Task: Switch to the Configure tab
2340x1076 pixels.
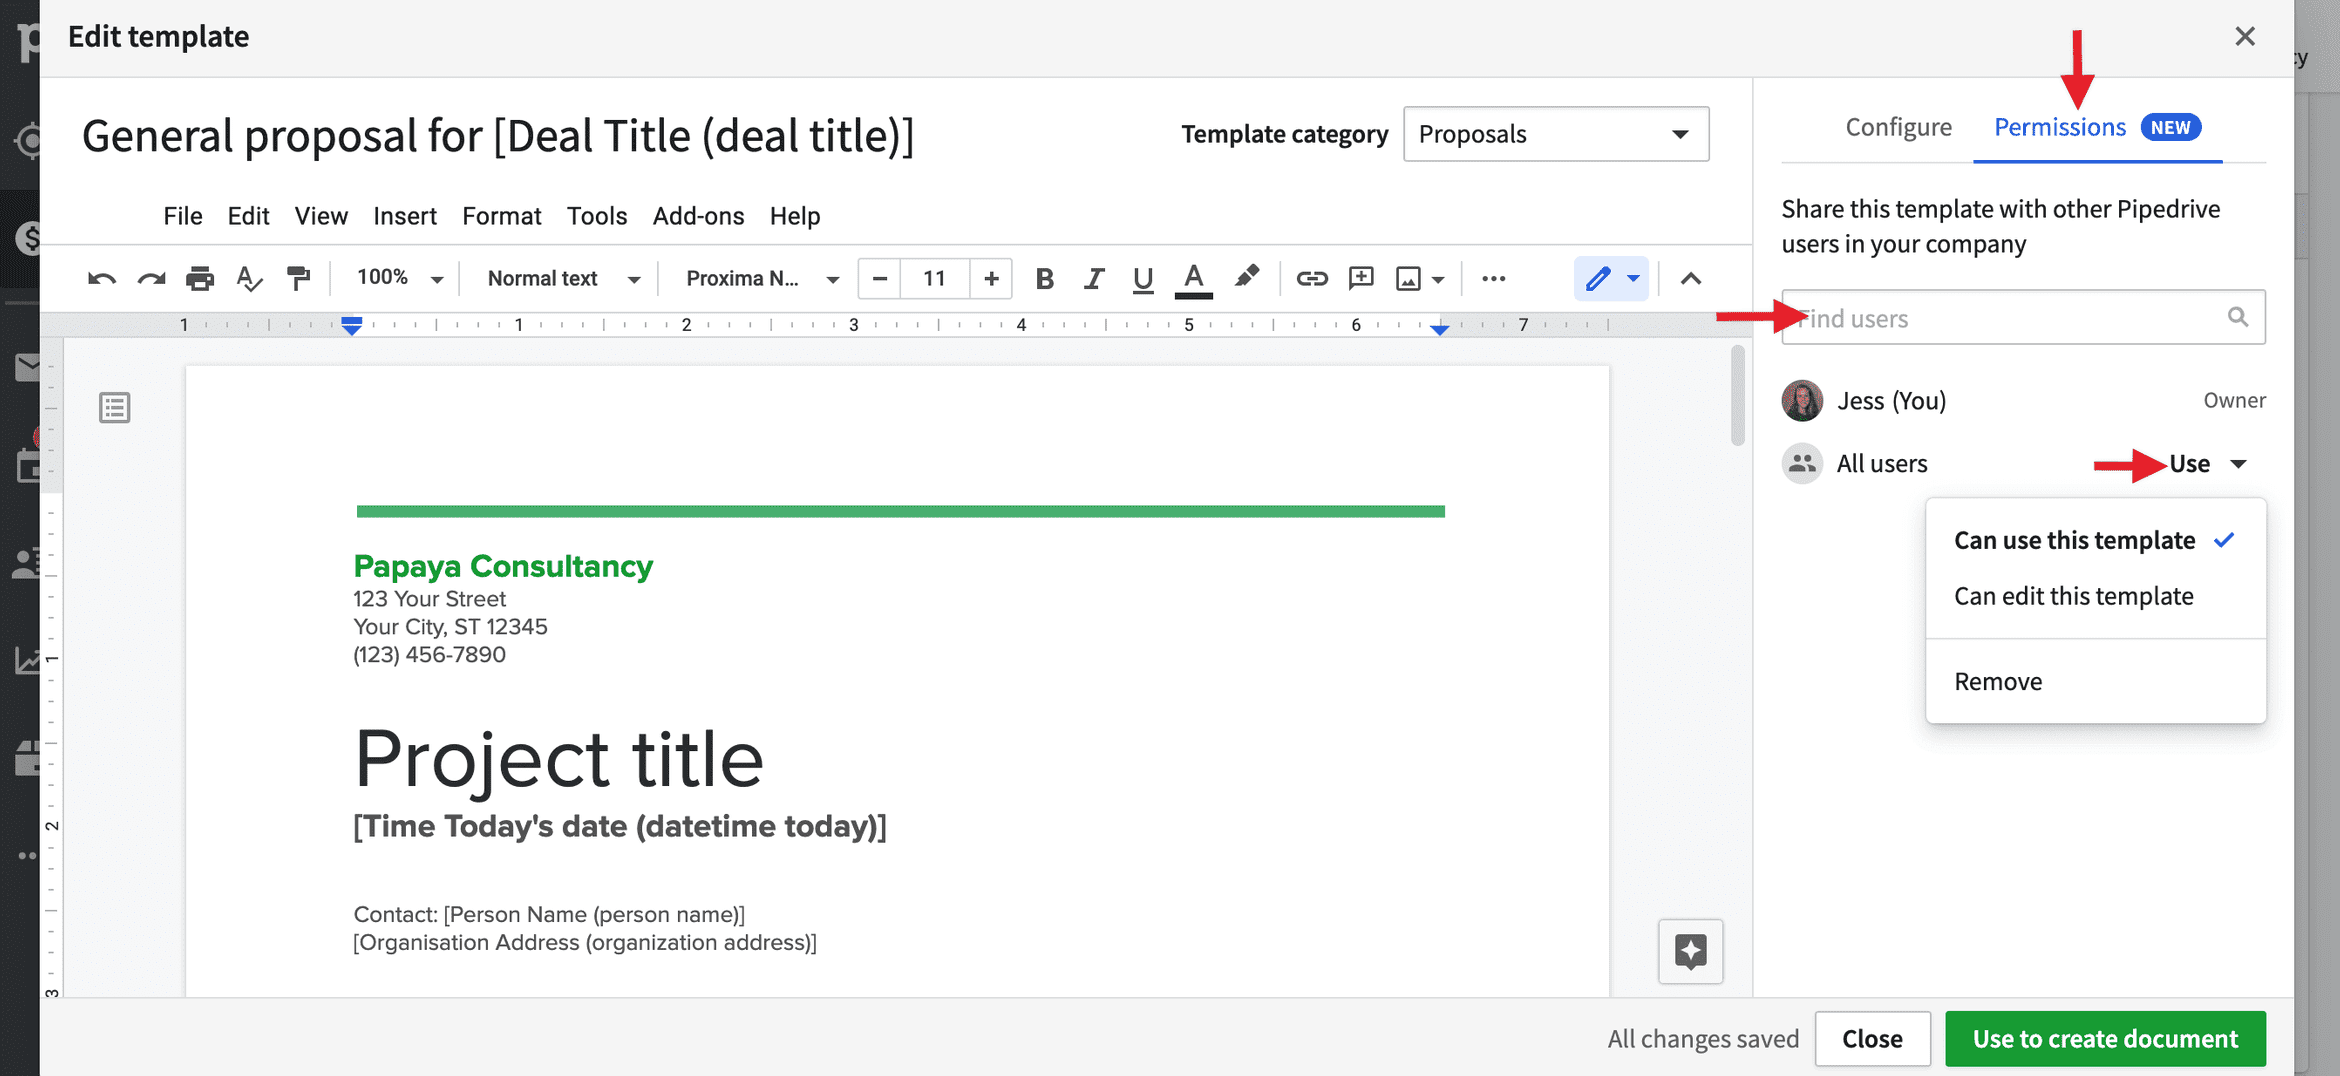Action: tap(1898, 127)
